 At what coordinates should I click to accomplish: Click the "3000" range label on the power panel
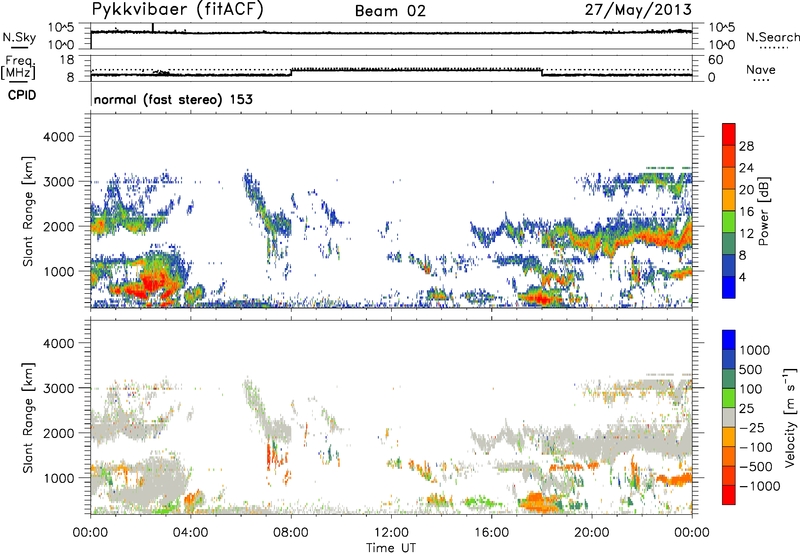pos(58,182)
